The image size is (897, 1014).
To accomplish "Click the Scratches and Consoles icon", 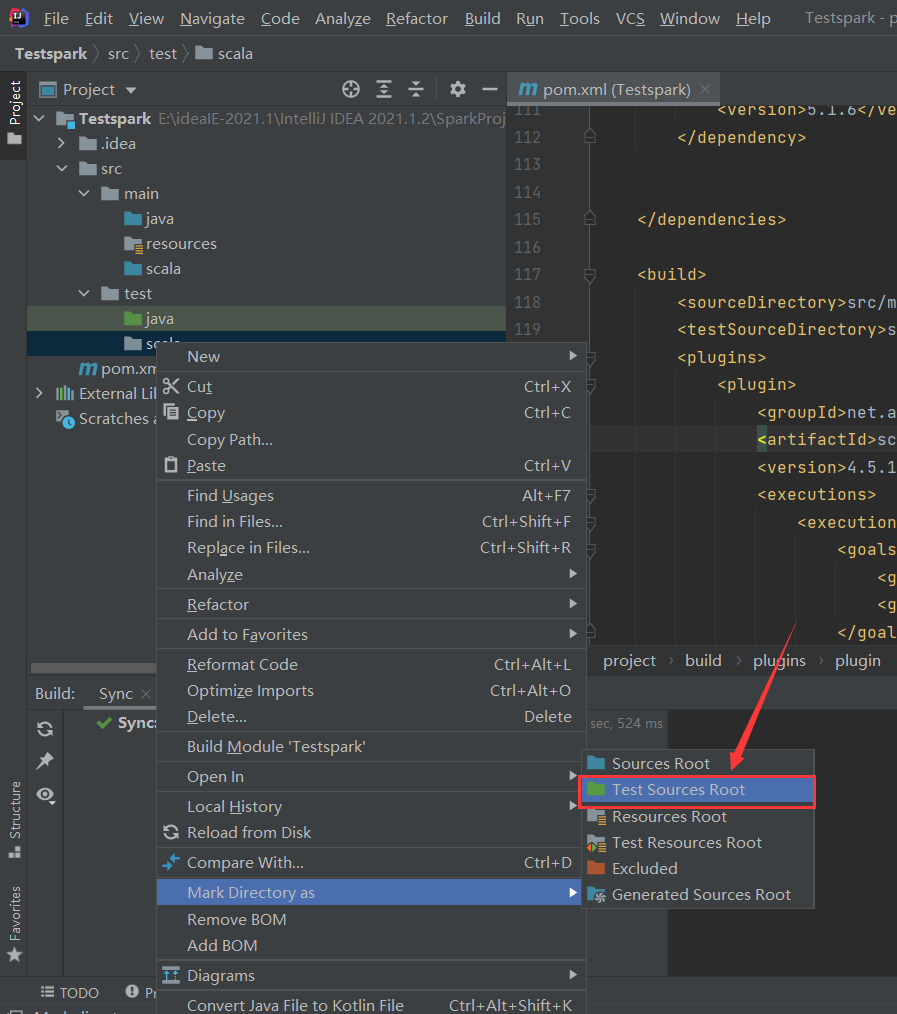I will (x=65, y=419).
